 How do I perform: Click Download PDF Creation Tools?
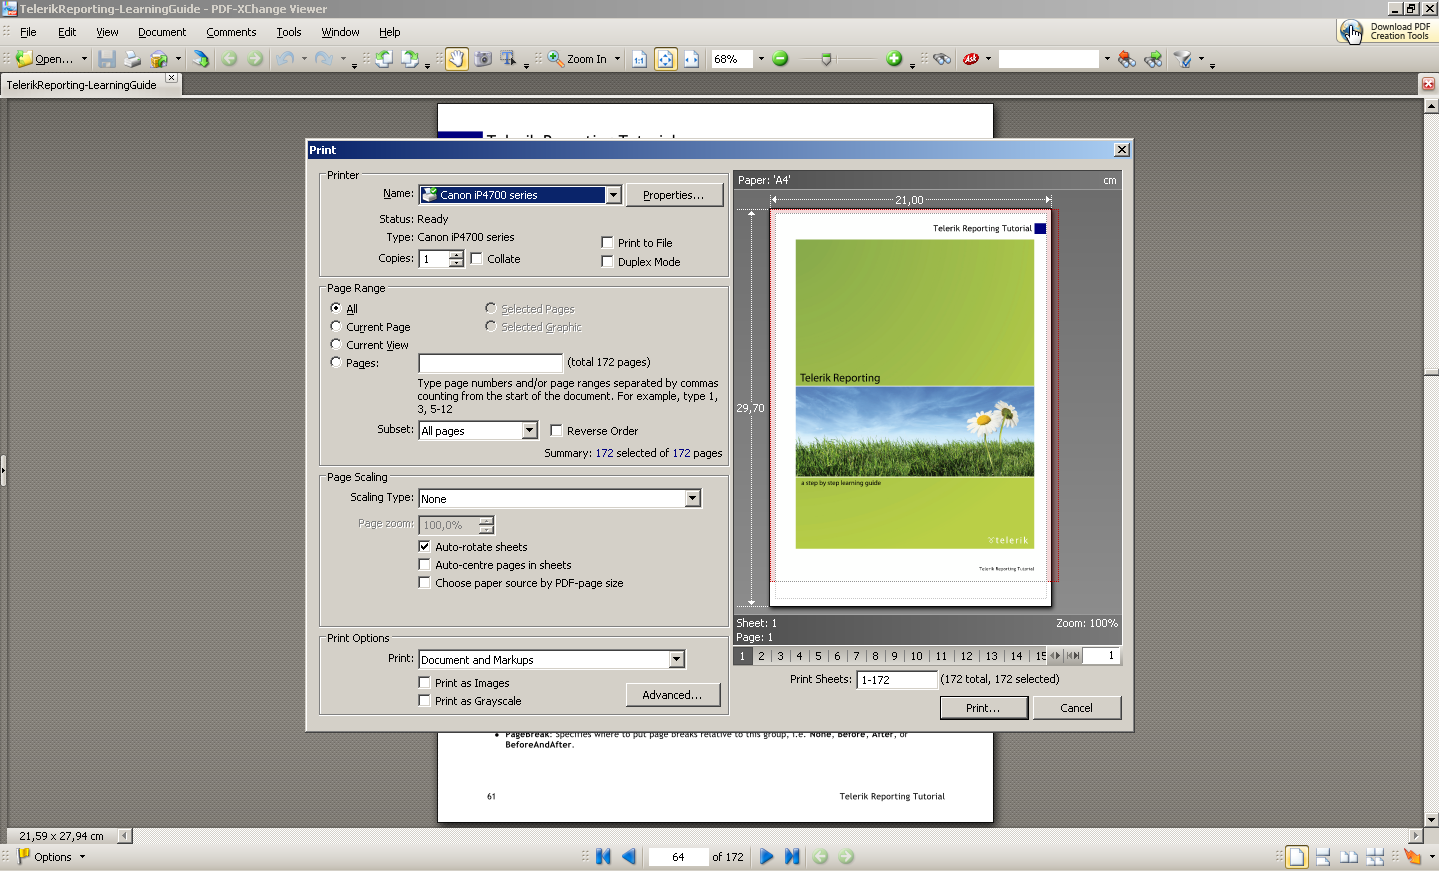[x=1387, y=32]
